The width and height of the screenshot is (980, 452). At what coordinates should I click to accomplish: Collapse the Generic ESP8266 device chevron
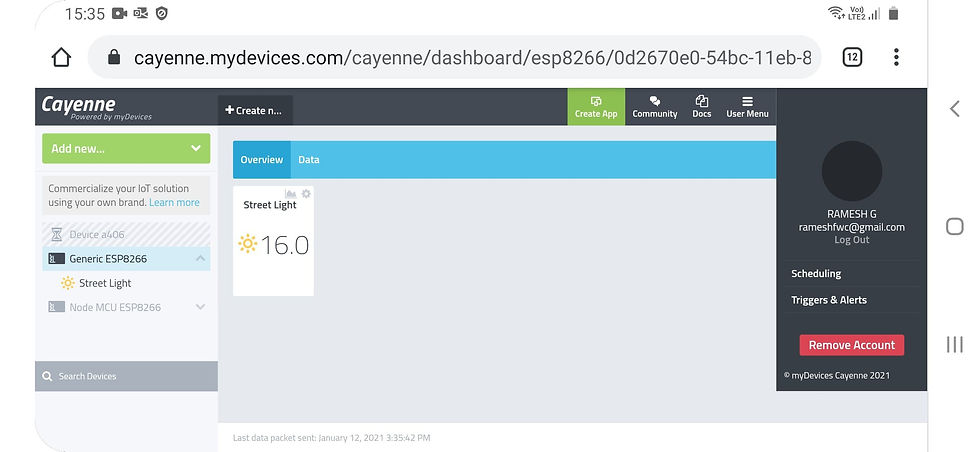(201, 258)
